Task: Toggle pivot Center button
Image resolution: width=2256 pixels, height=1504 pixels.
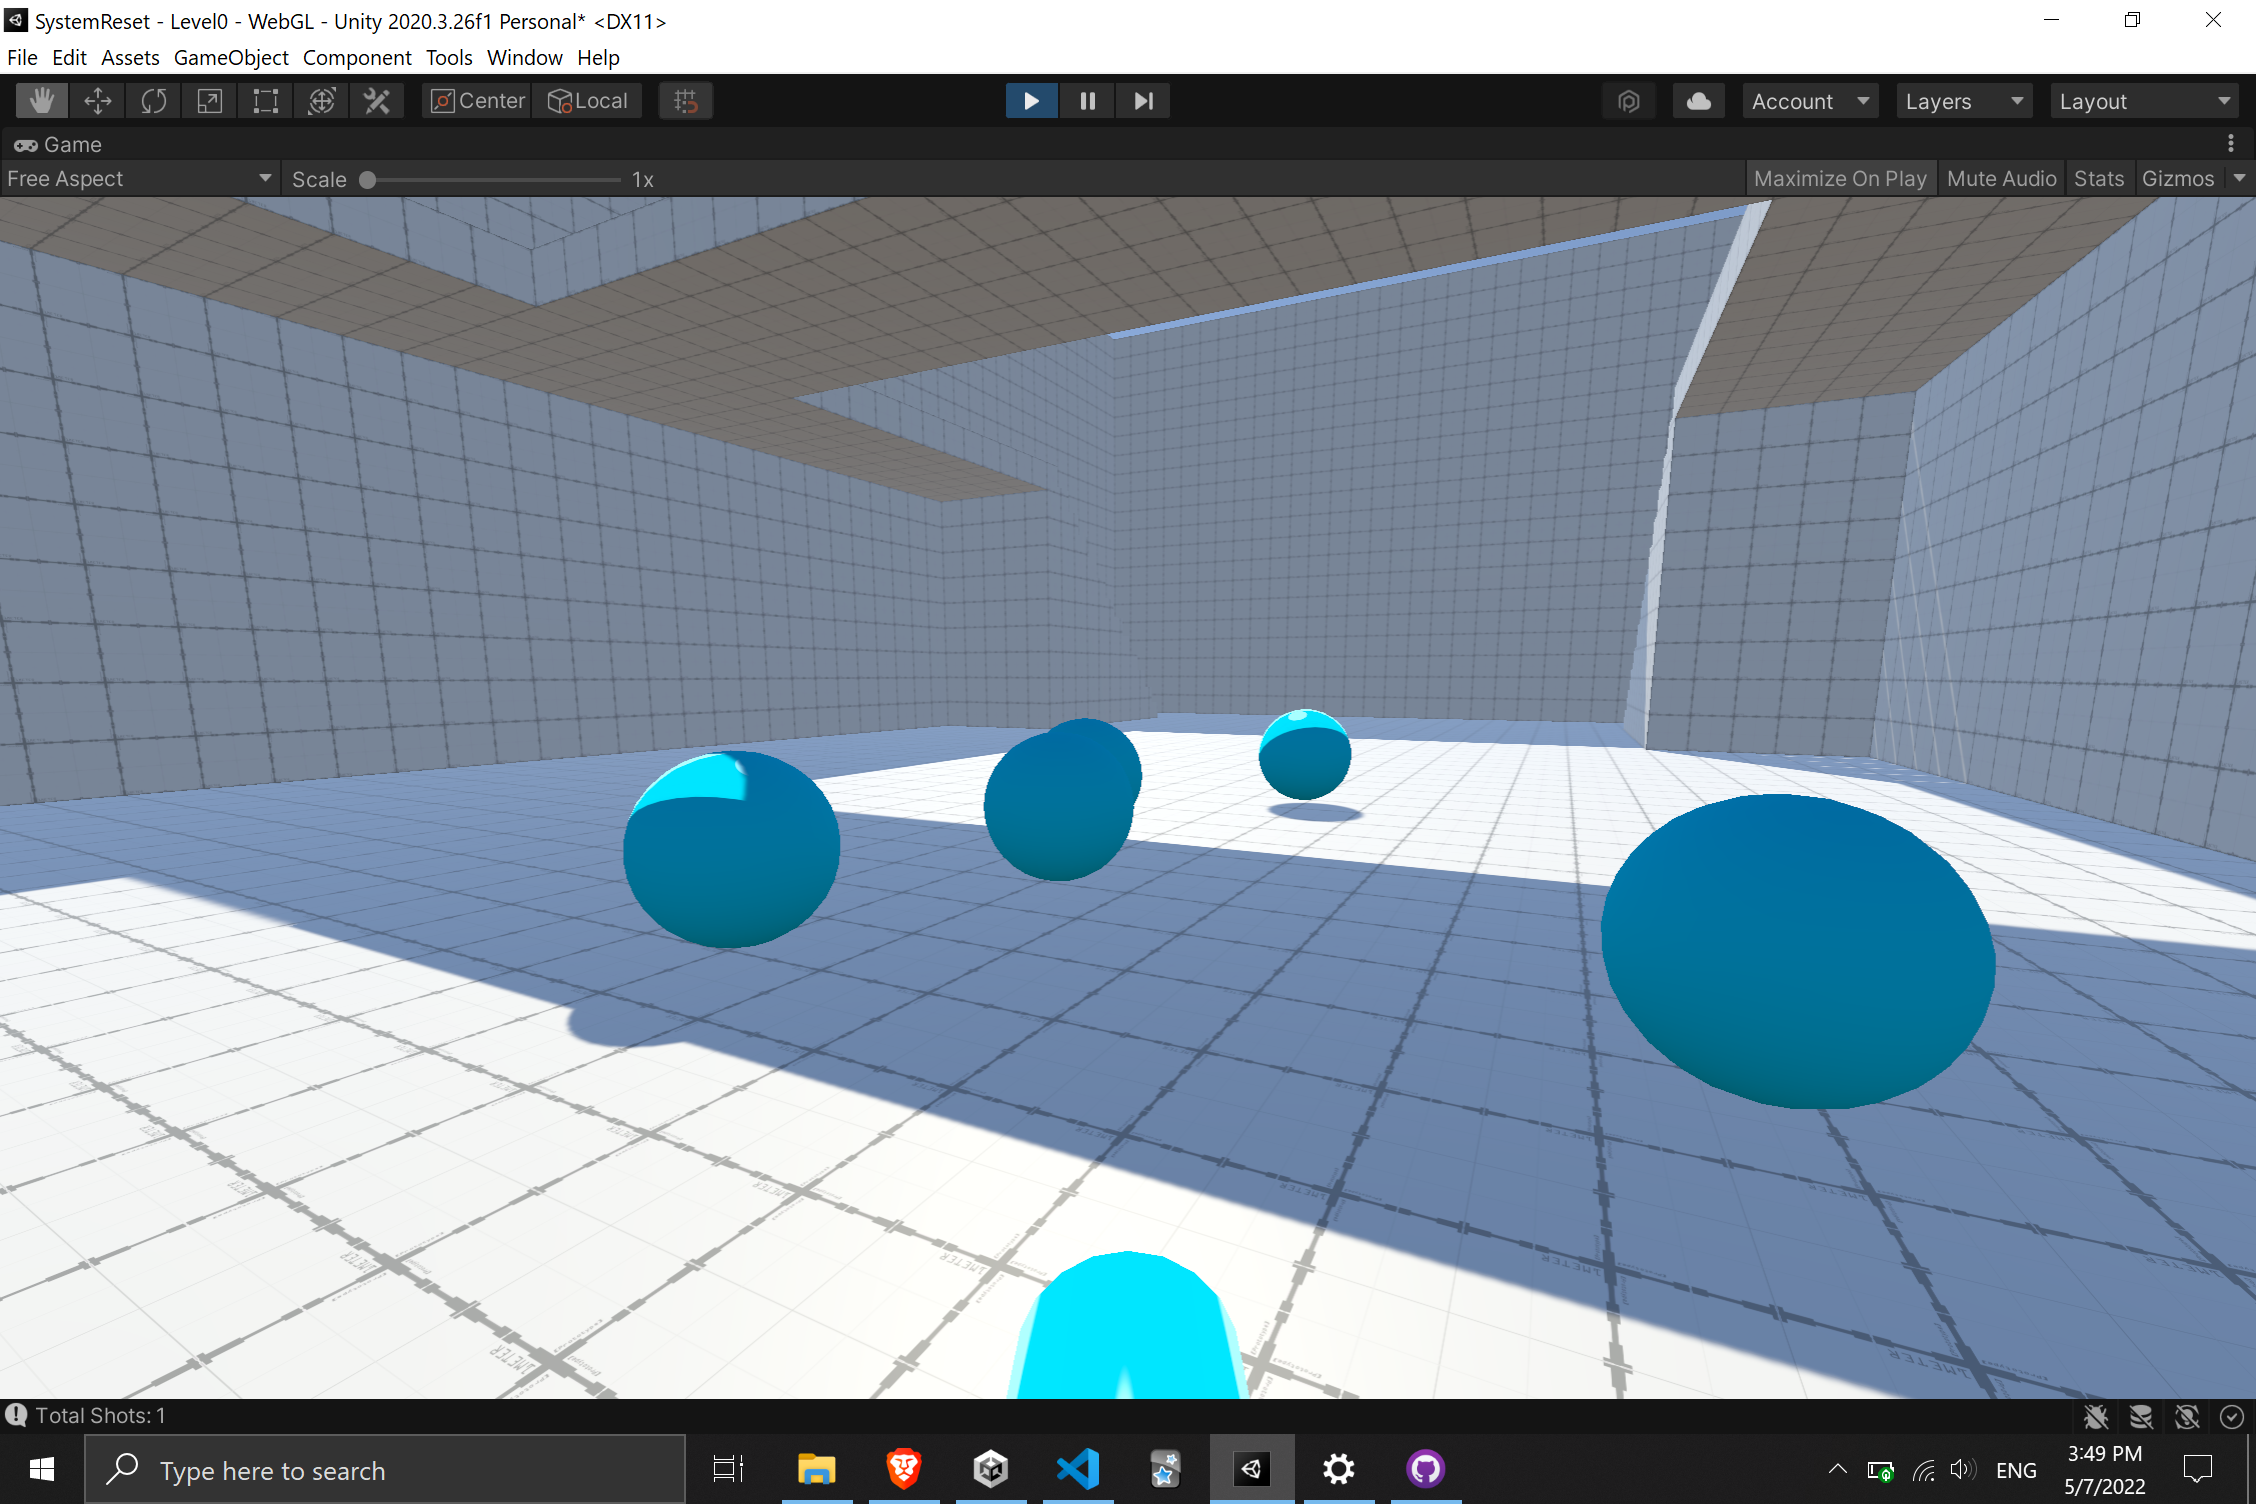Action: (478, 101)
